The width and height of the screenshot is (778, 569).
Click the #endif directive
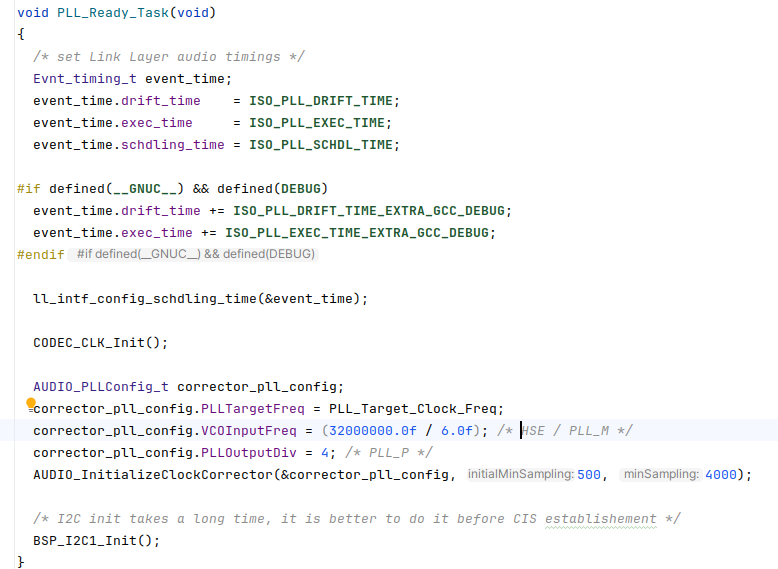pyautogui.click(x=41, y=254)
